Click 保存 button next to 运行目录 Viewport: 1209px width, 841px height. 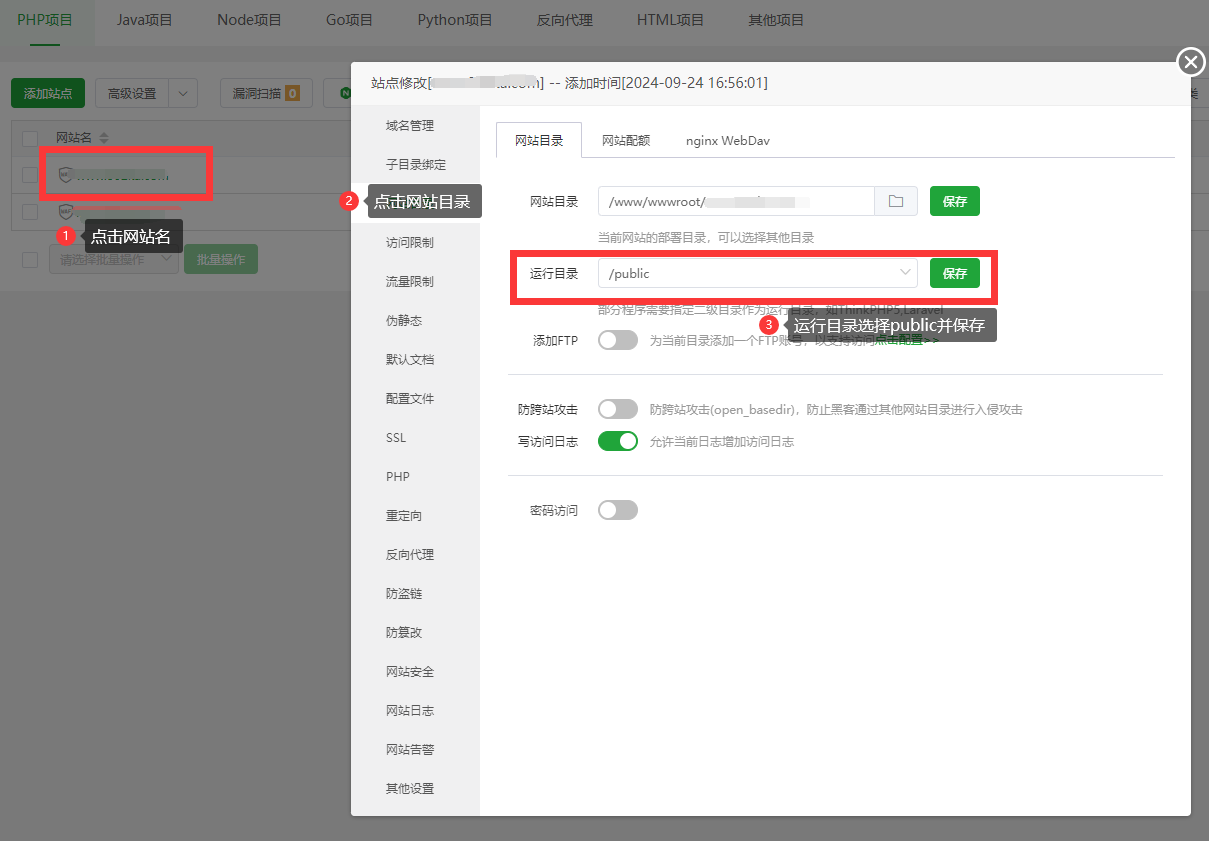[954, 273]
